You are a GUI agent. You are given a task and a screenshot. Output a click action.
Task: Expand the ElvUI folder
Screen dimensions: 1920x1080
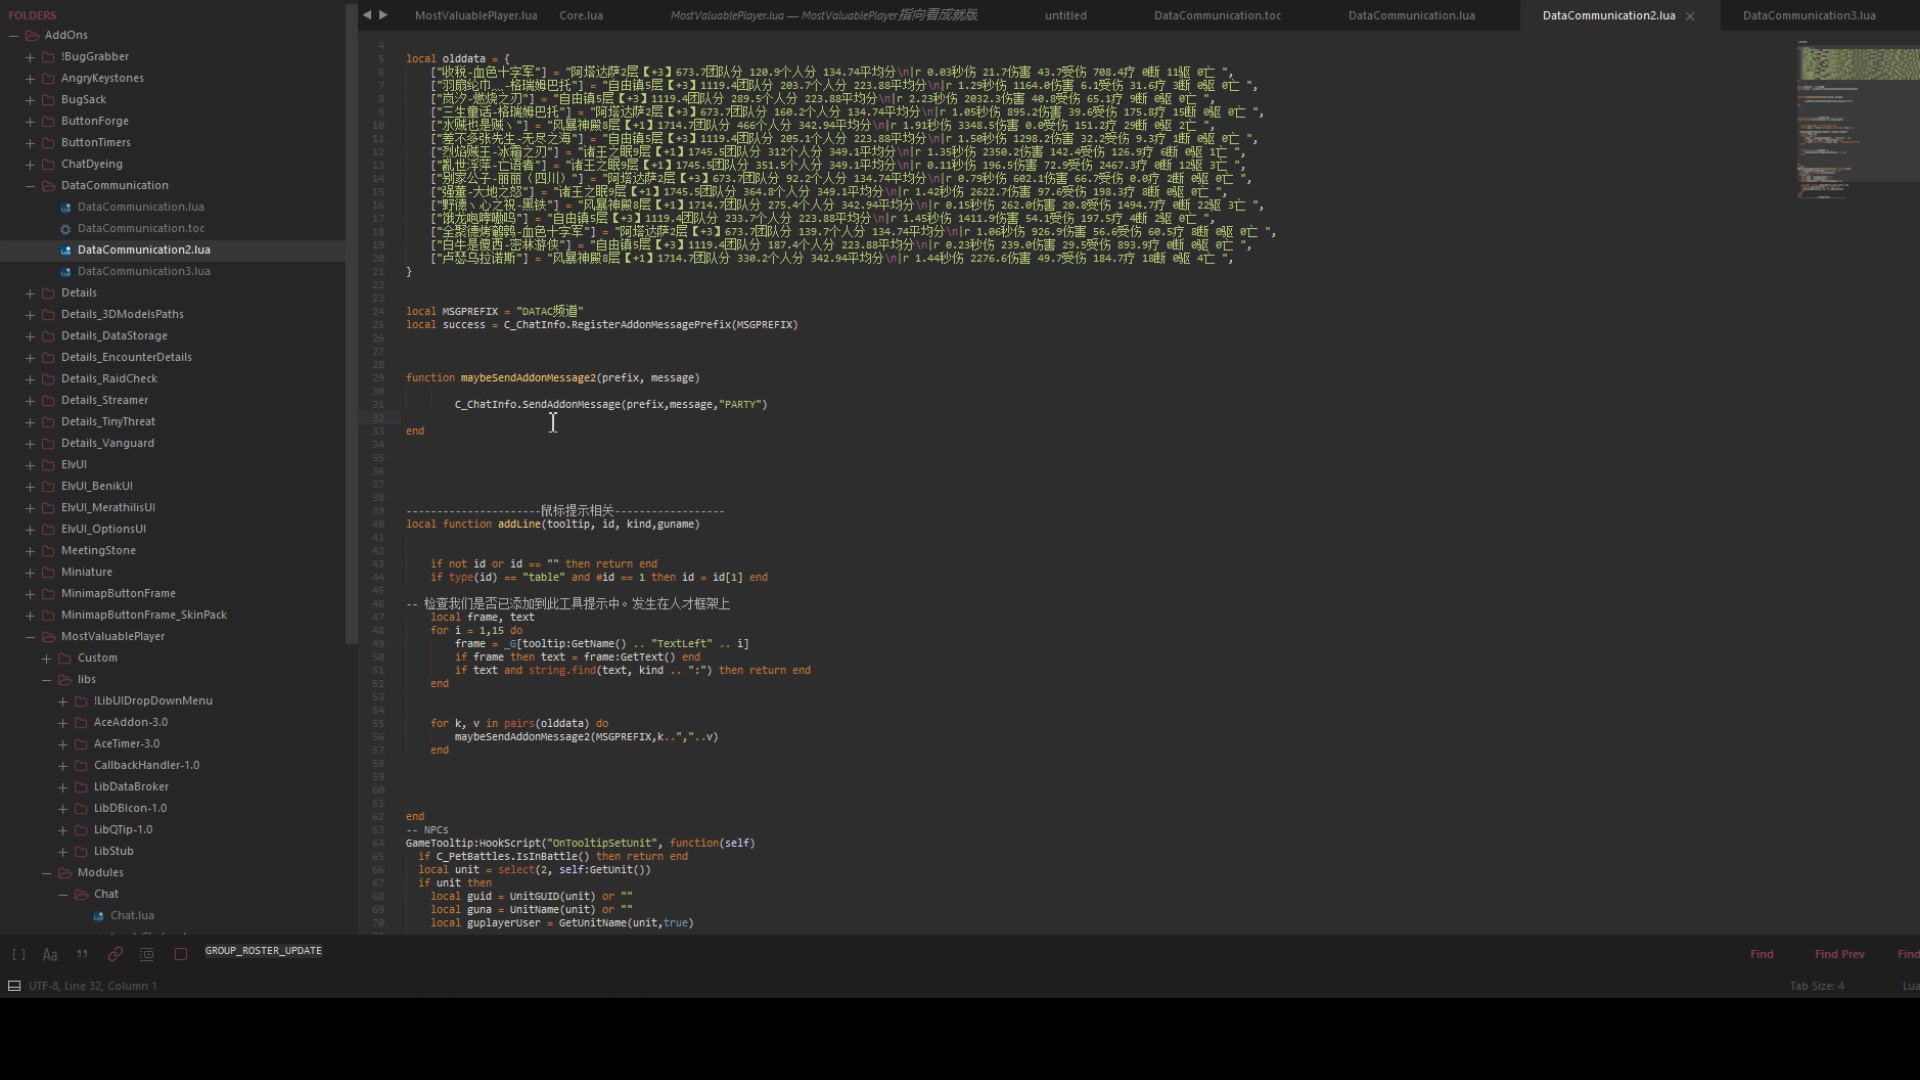pyautogui.click(x=30, y=465)
